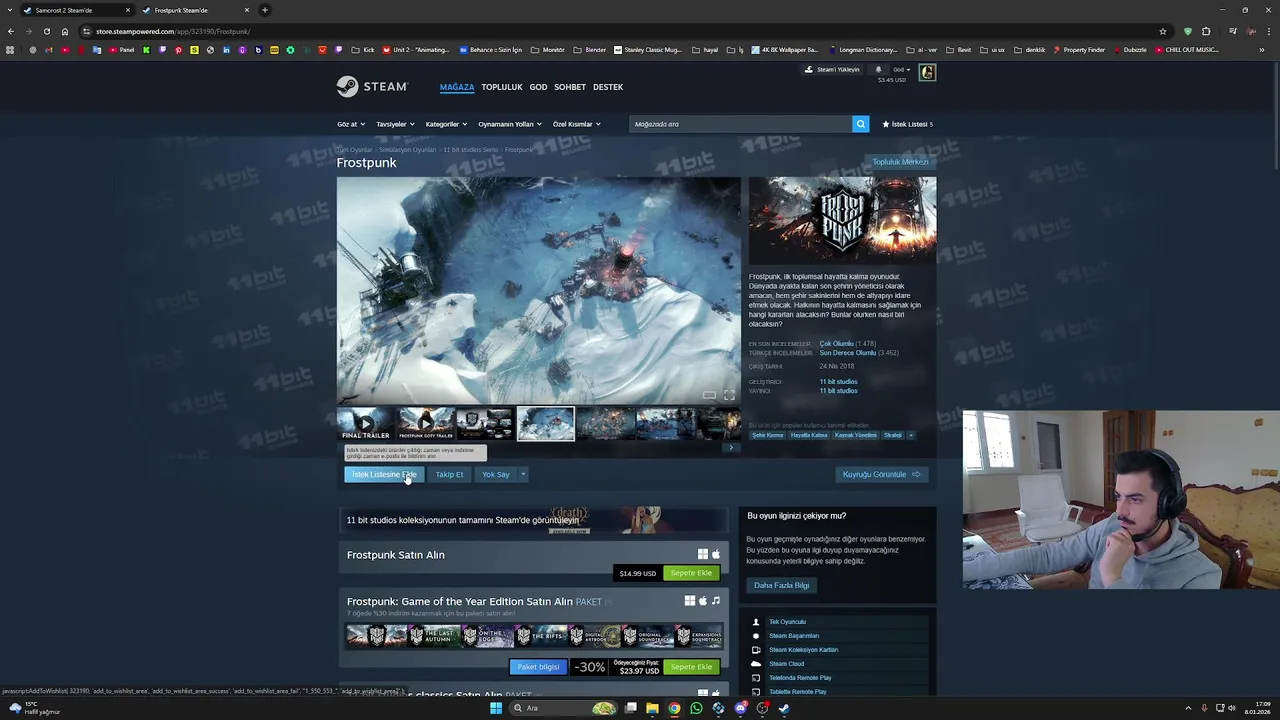1280x720 pixels.
Task: Click the plus tag button after Strateji
Action: [x=910, y=435]
